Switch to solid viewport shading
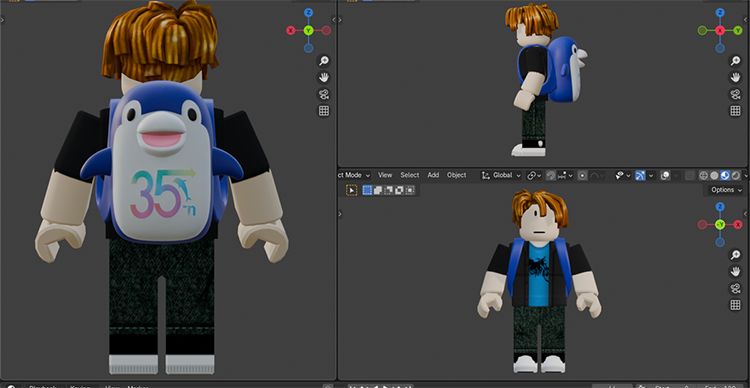 (x=714, y=176)
